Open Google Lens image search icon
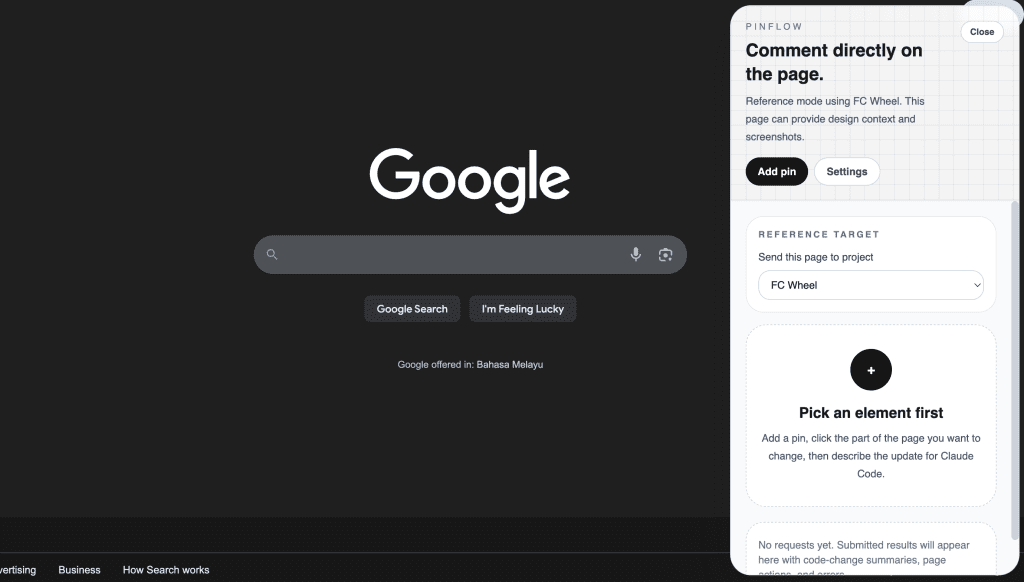Screen dimensions: 1024x582 click(665, 254)
